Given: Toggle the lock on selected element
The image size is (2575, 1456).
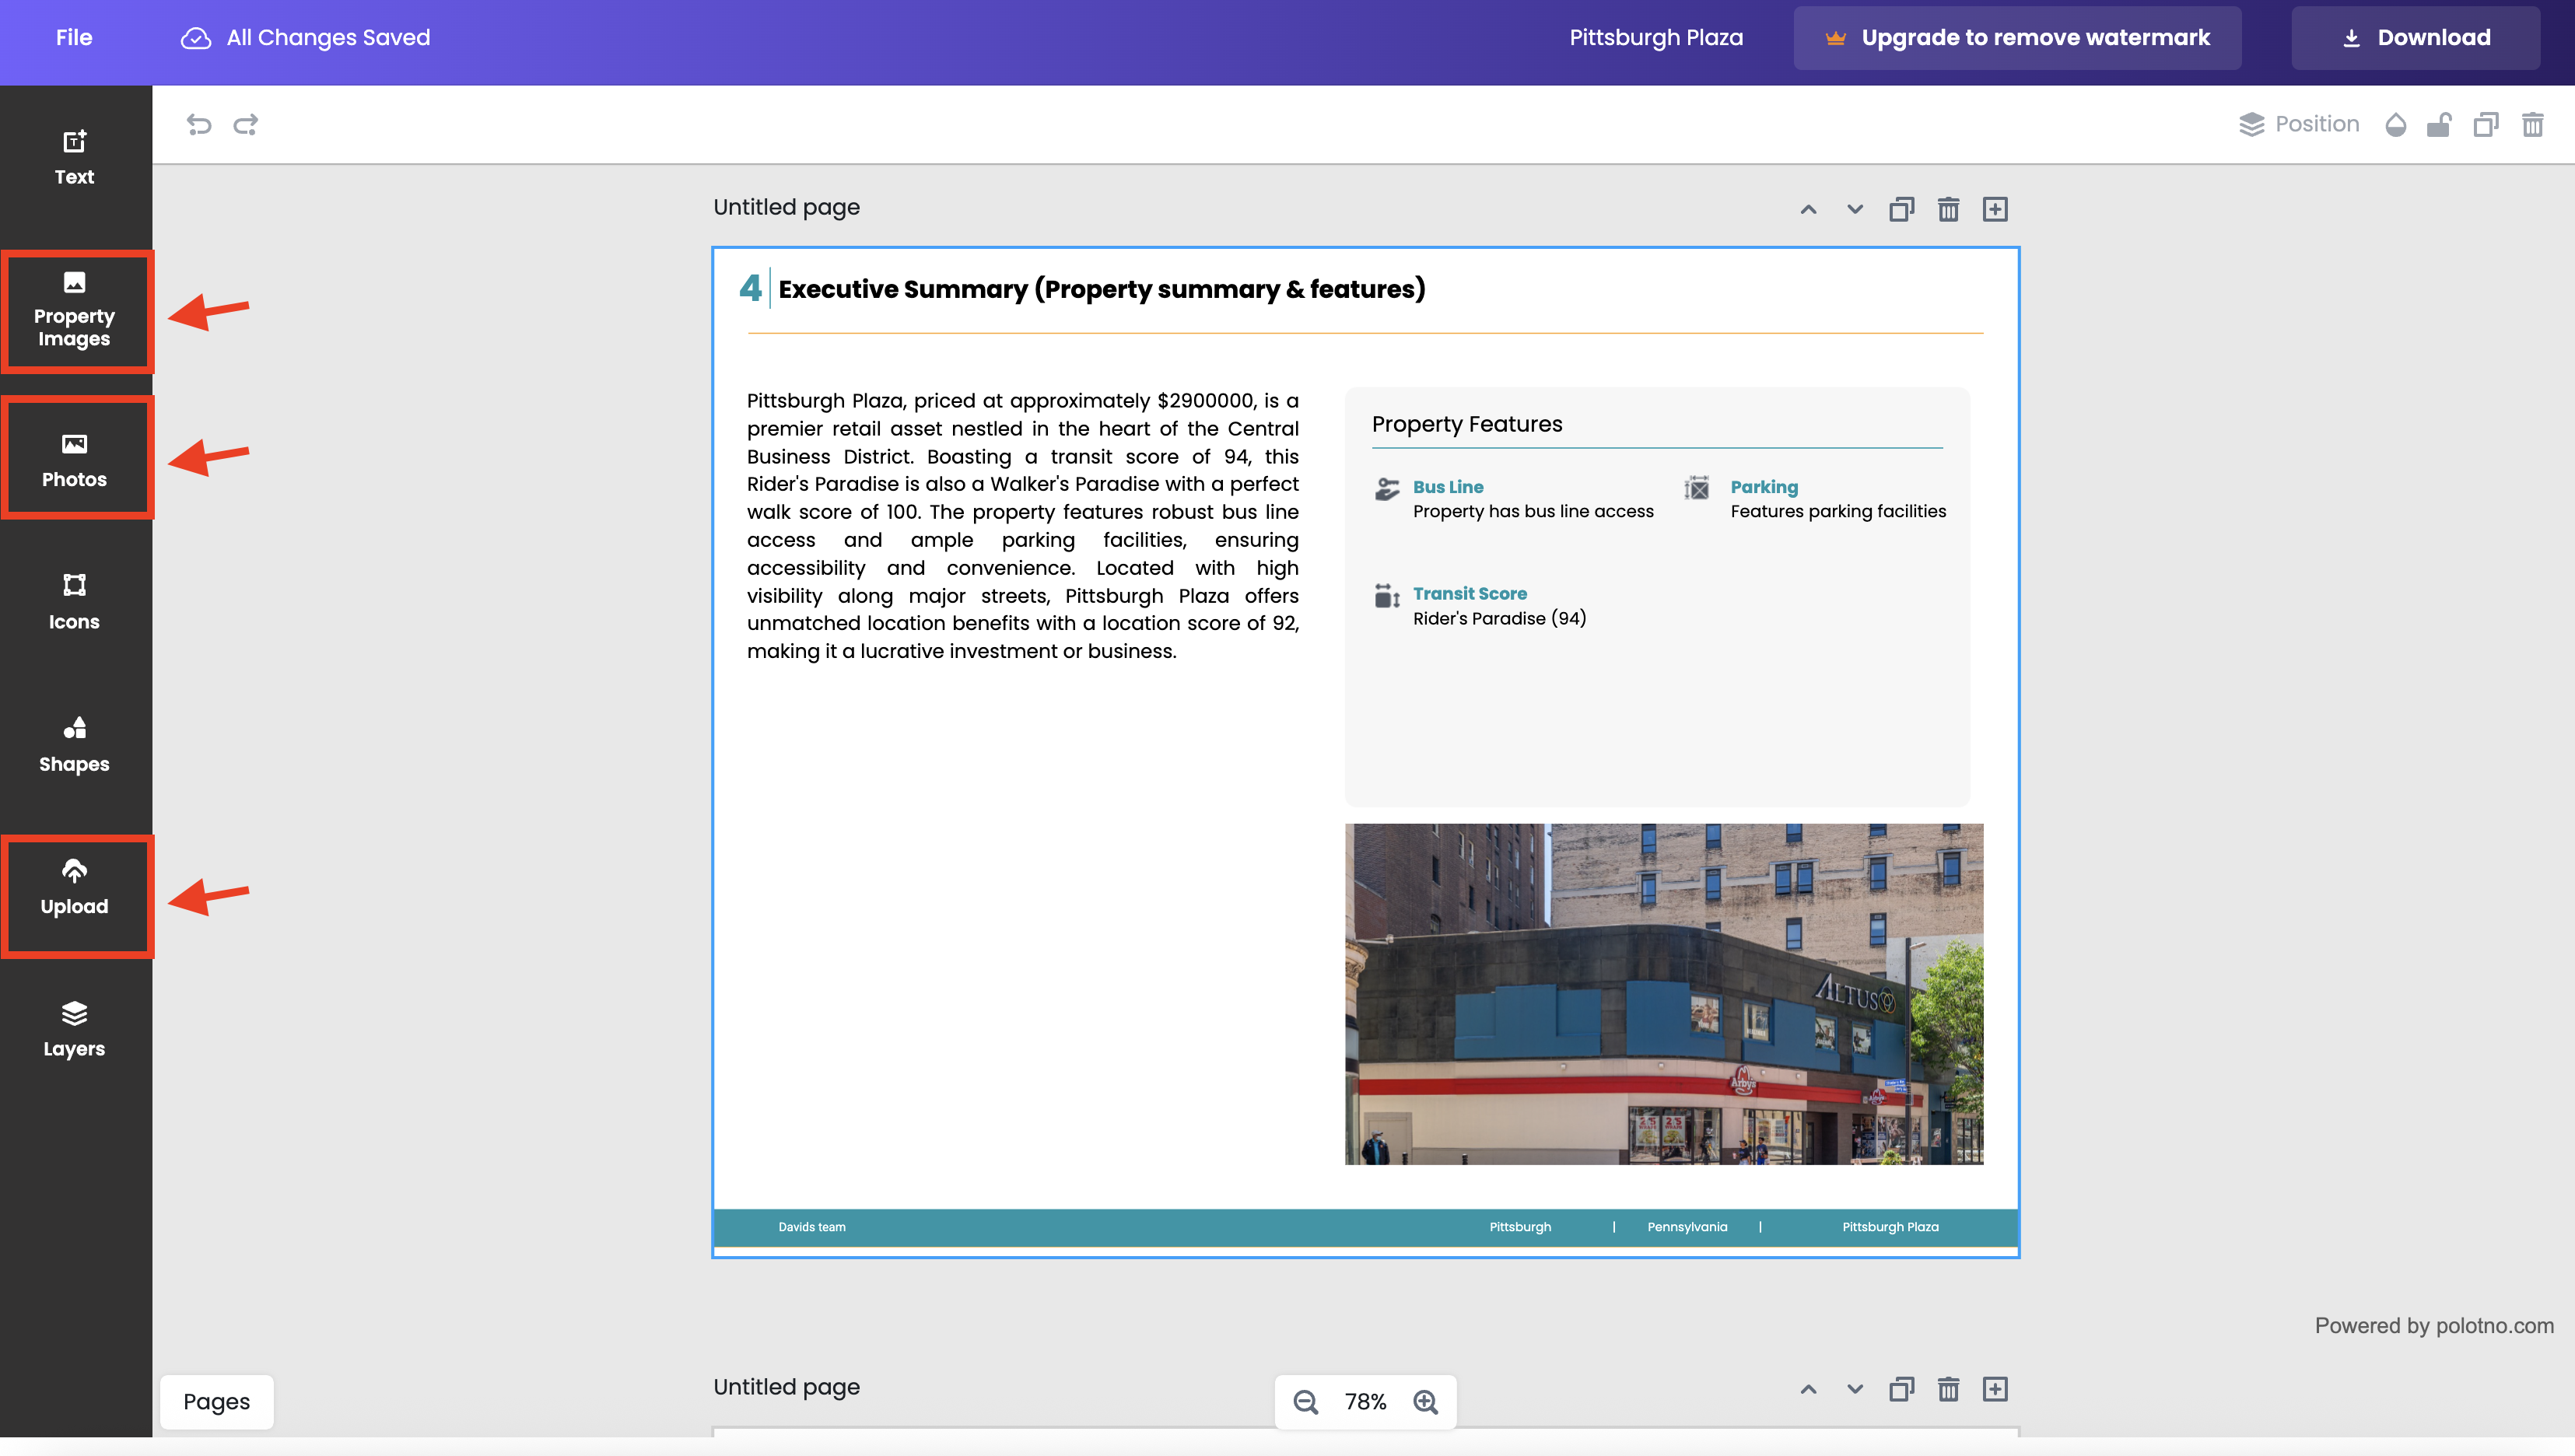Looking at the screenshot, I should coord(2439,124).
